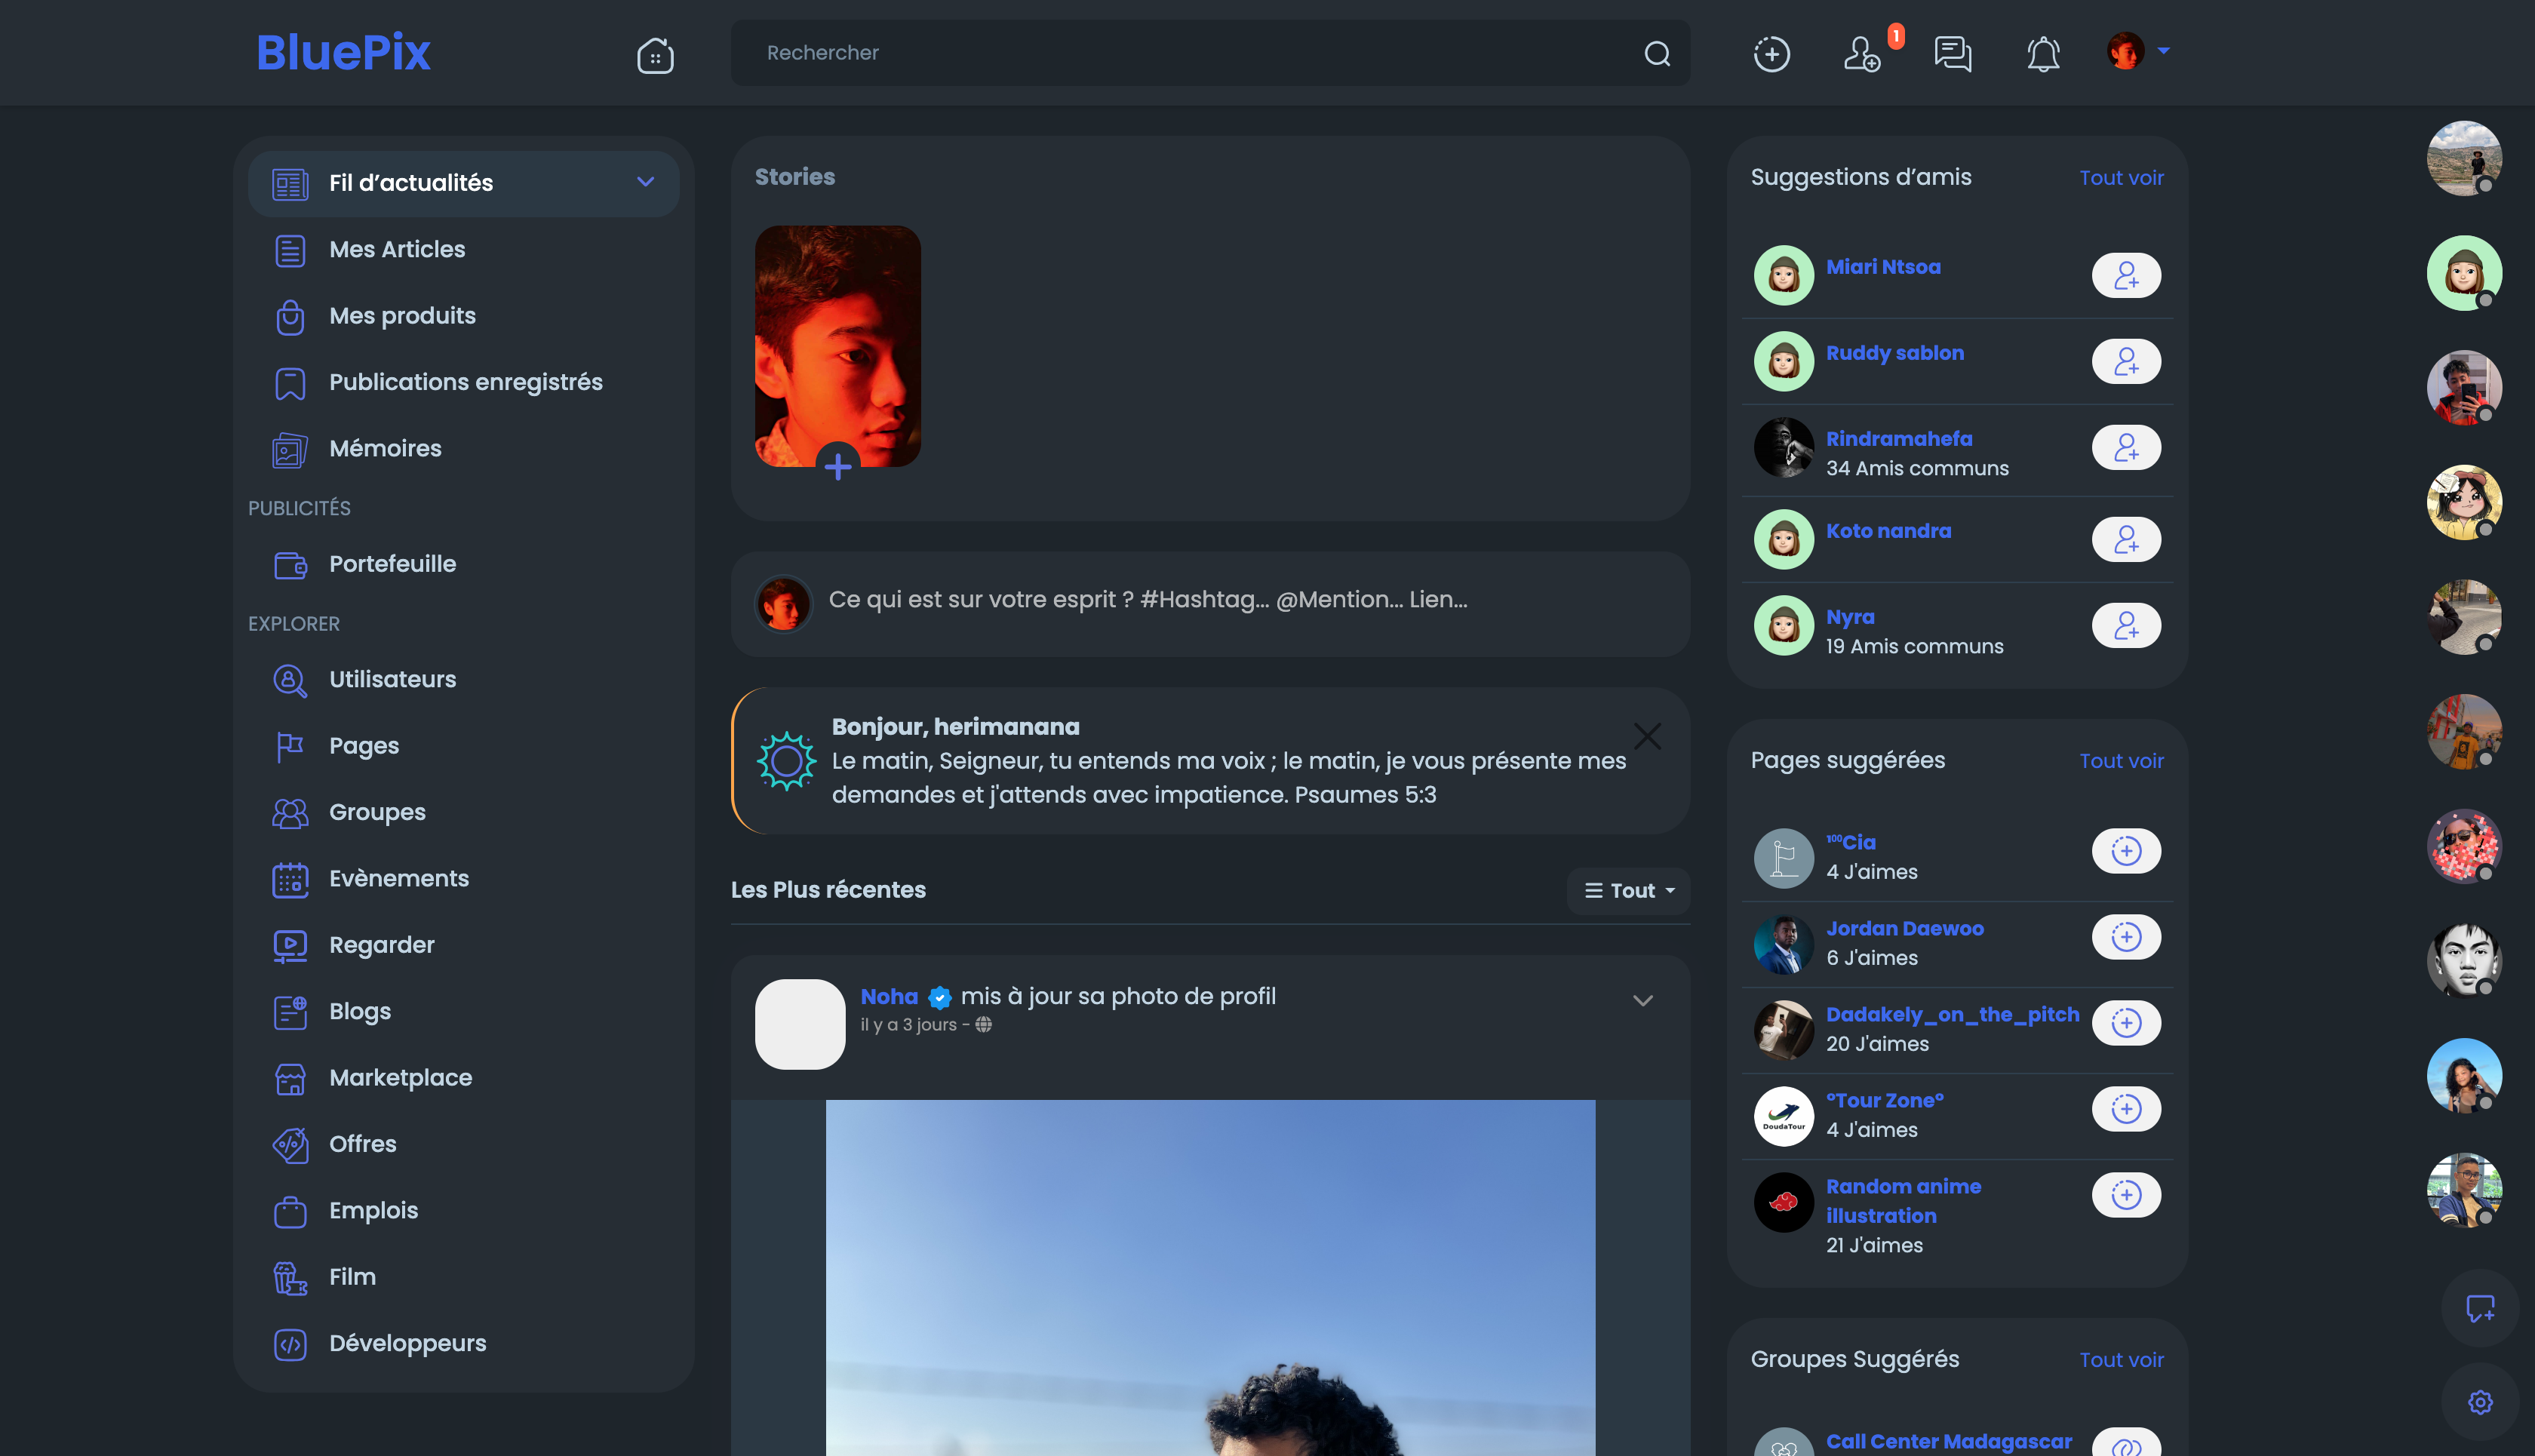Add Ruddy sablon as a friend
Screen dimensions: 2535x1456
pos(2126,361)
